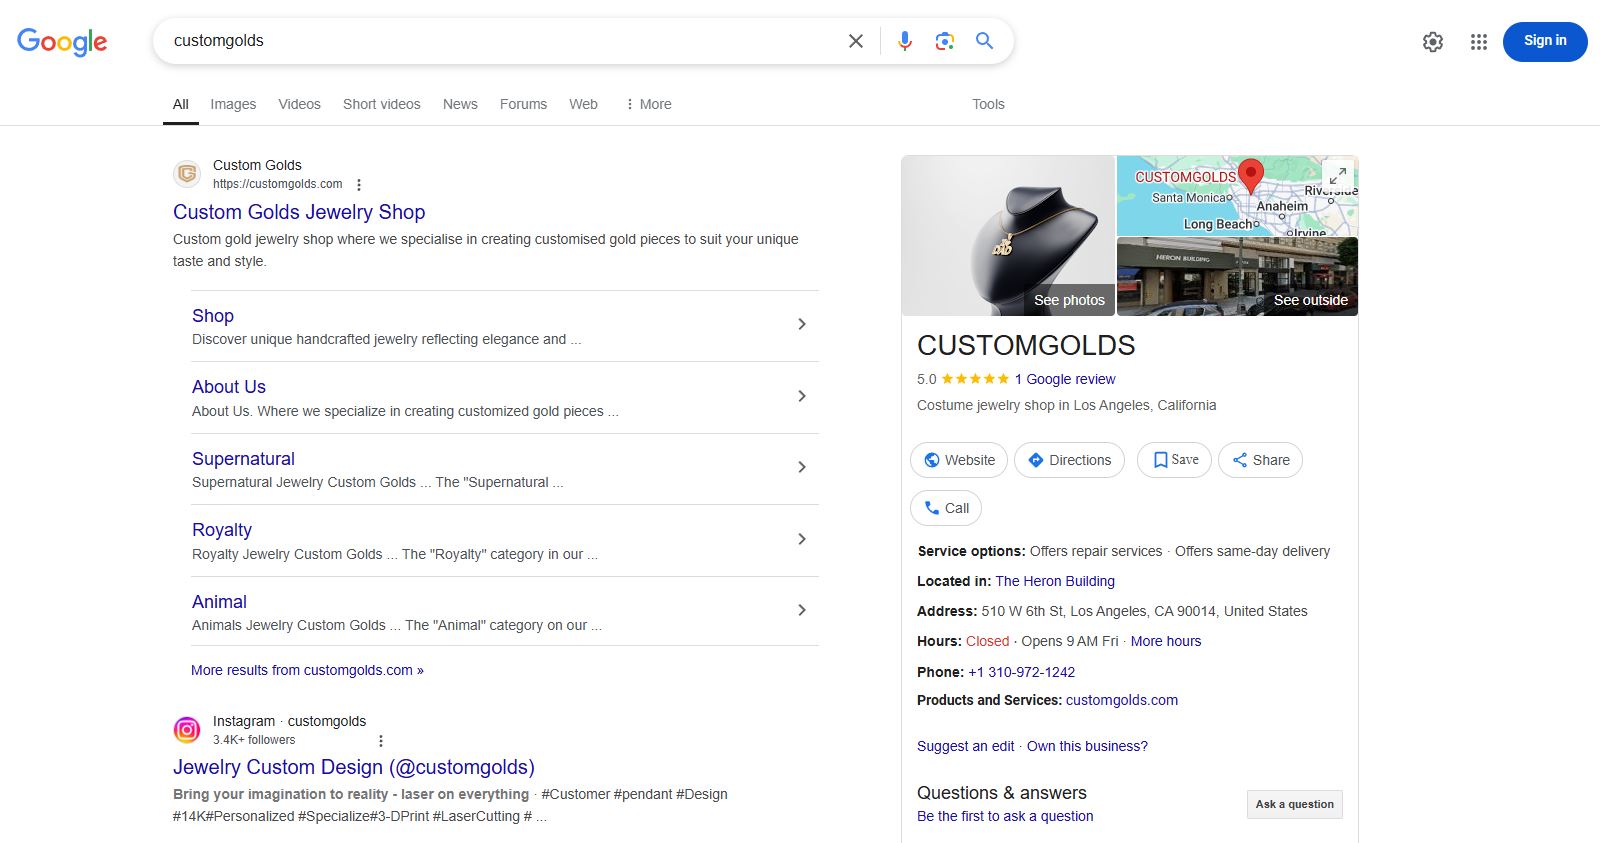Viewport: 1600px width, 843px height.
Task: Click Be the first to ask a question
Action: [x=1005, y=816]
